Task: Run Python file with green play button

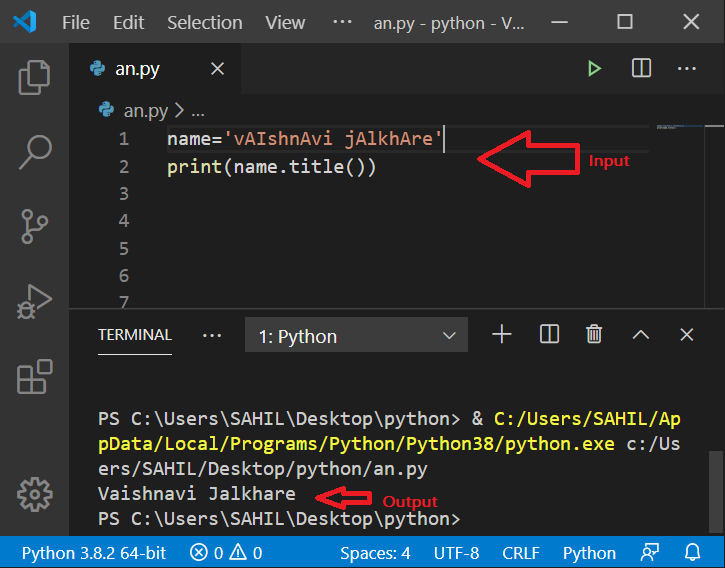Action: click(594, 69)
